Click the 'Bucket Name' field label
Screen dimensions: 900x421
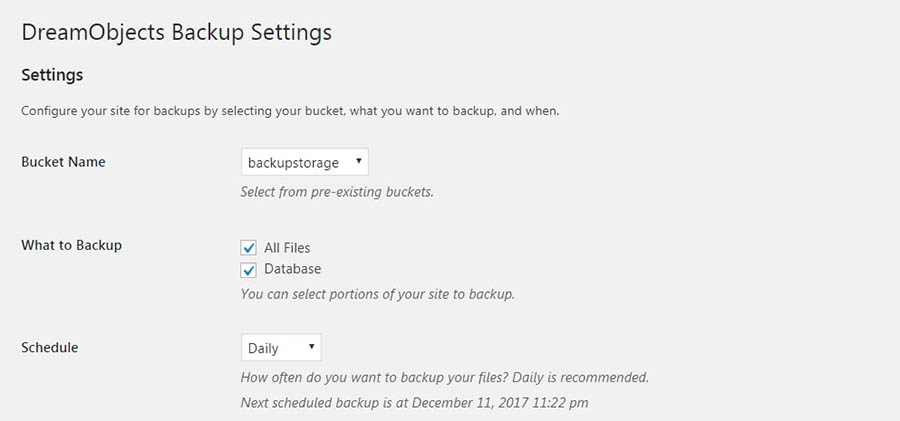click(63, 162)
